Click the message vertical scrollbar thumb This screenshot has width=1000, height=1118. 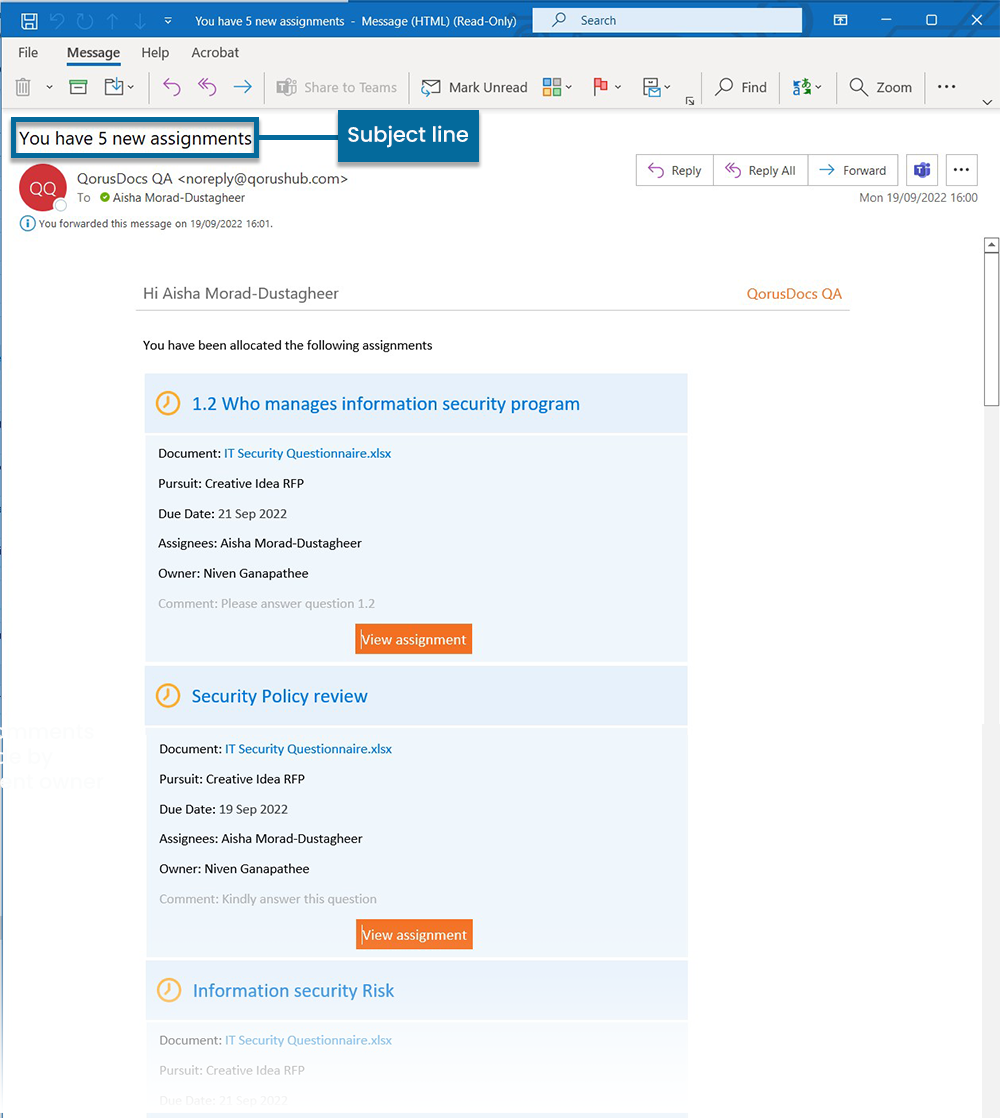point(991,329)
